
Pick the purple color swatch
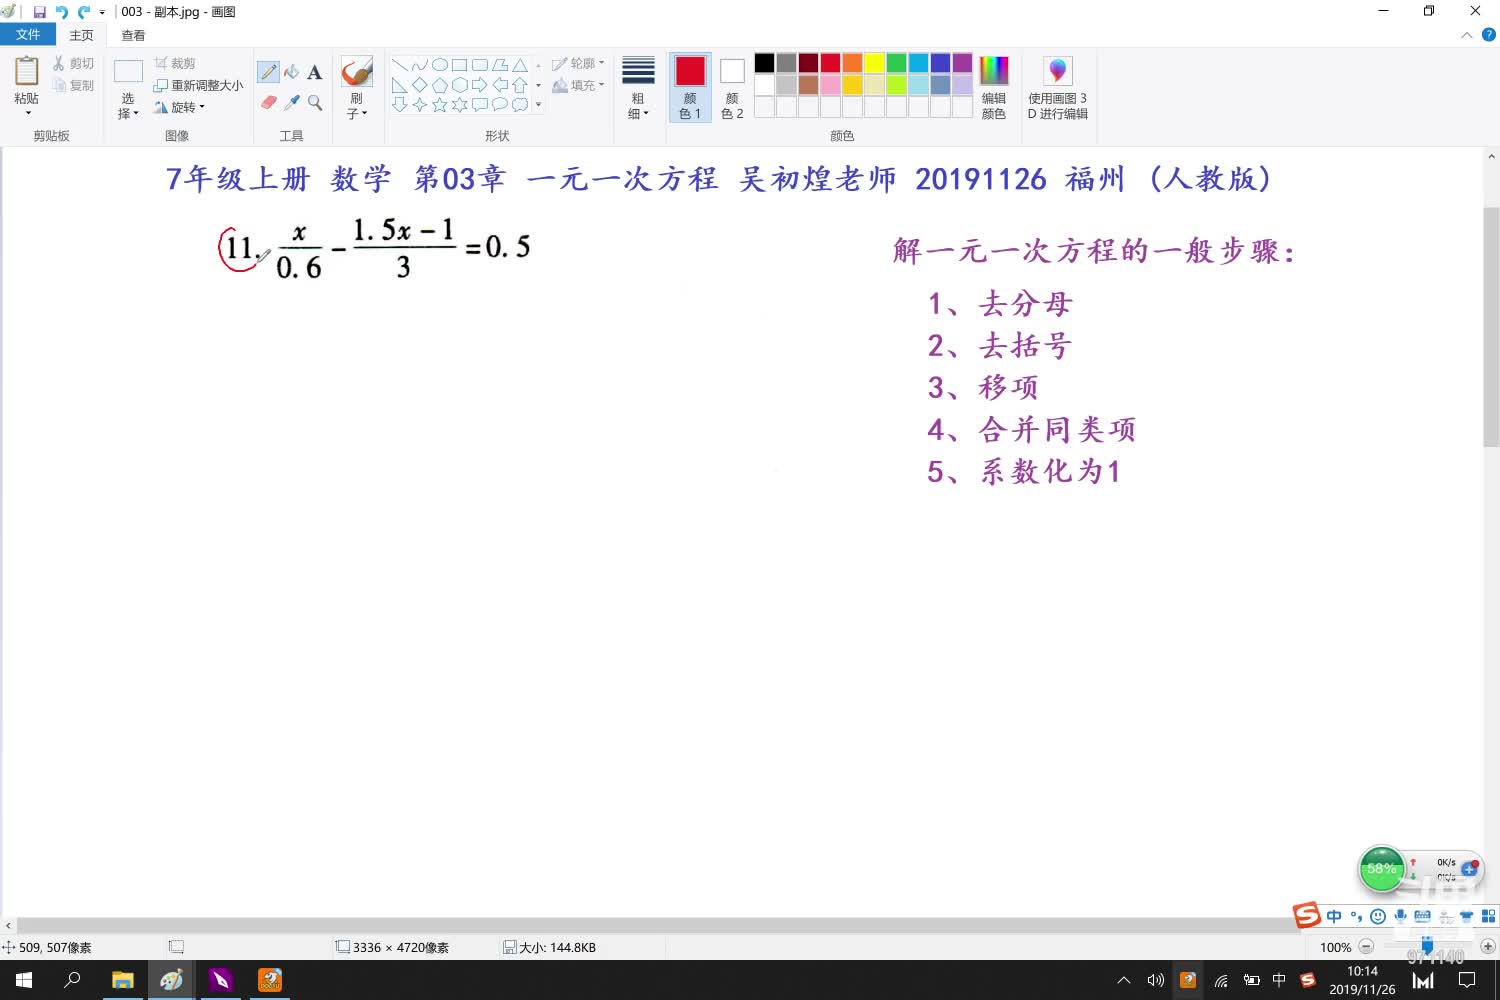[963, 63]
